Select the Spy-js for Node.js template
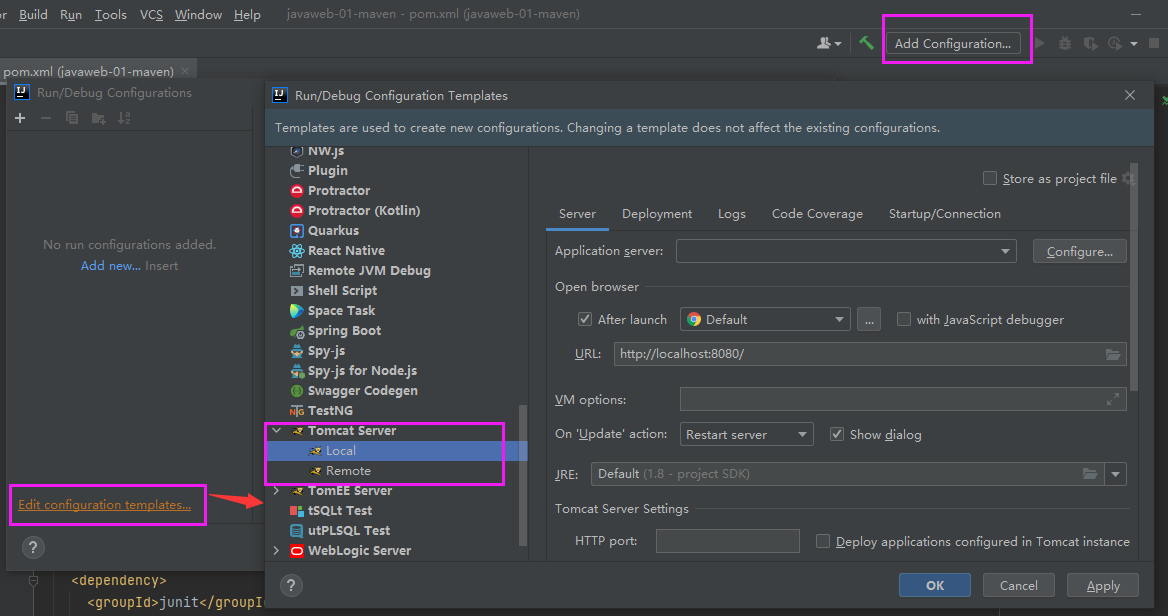Image resolution: width=1168 pixels, height=616 pixels. [x=362, y=371]
